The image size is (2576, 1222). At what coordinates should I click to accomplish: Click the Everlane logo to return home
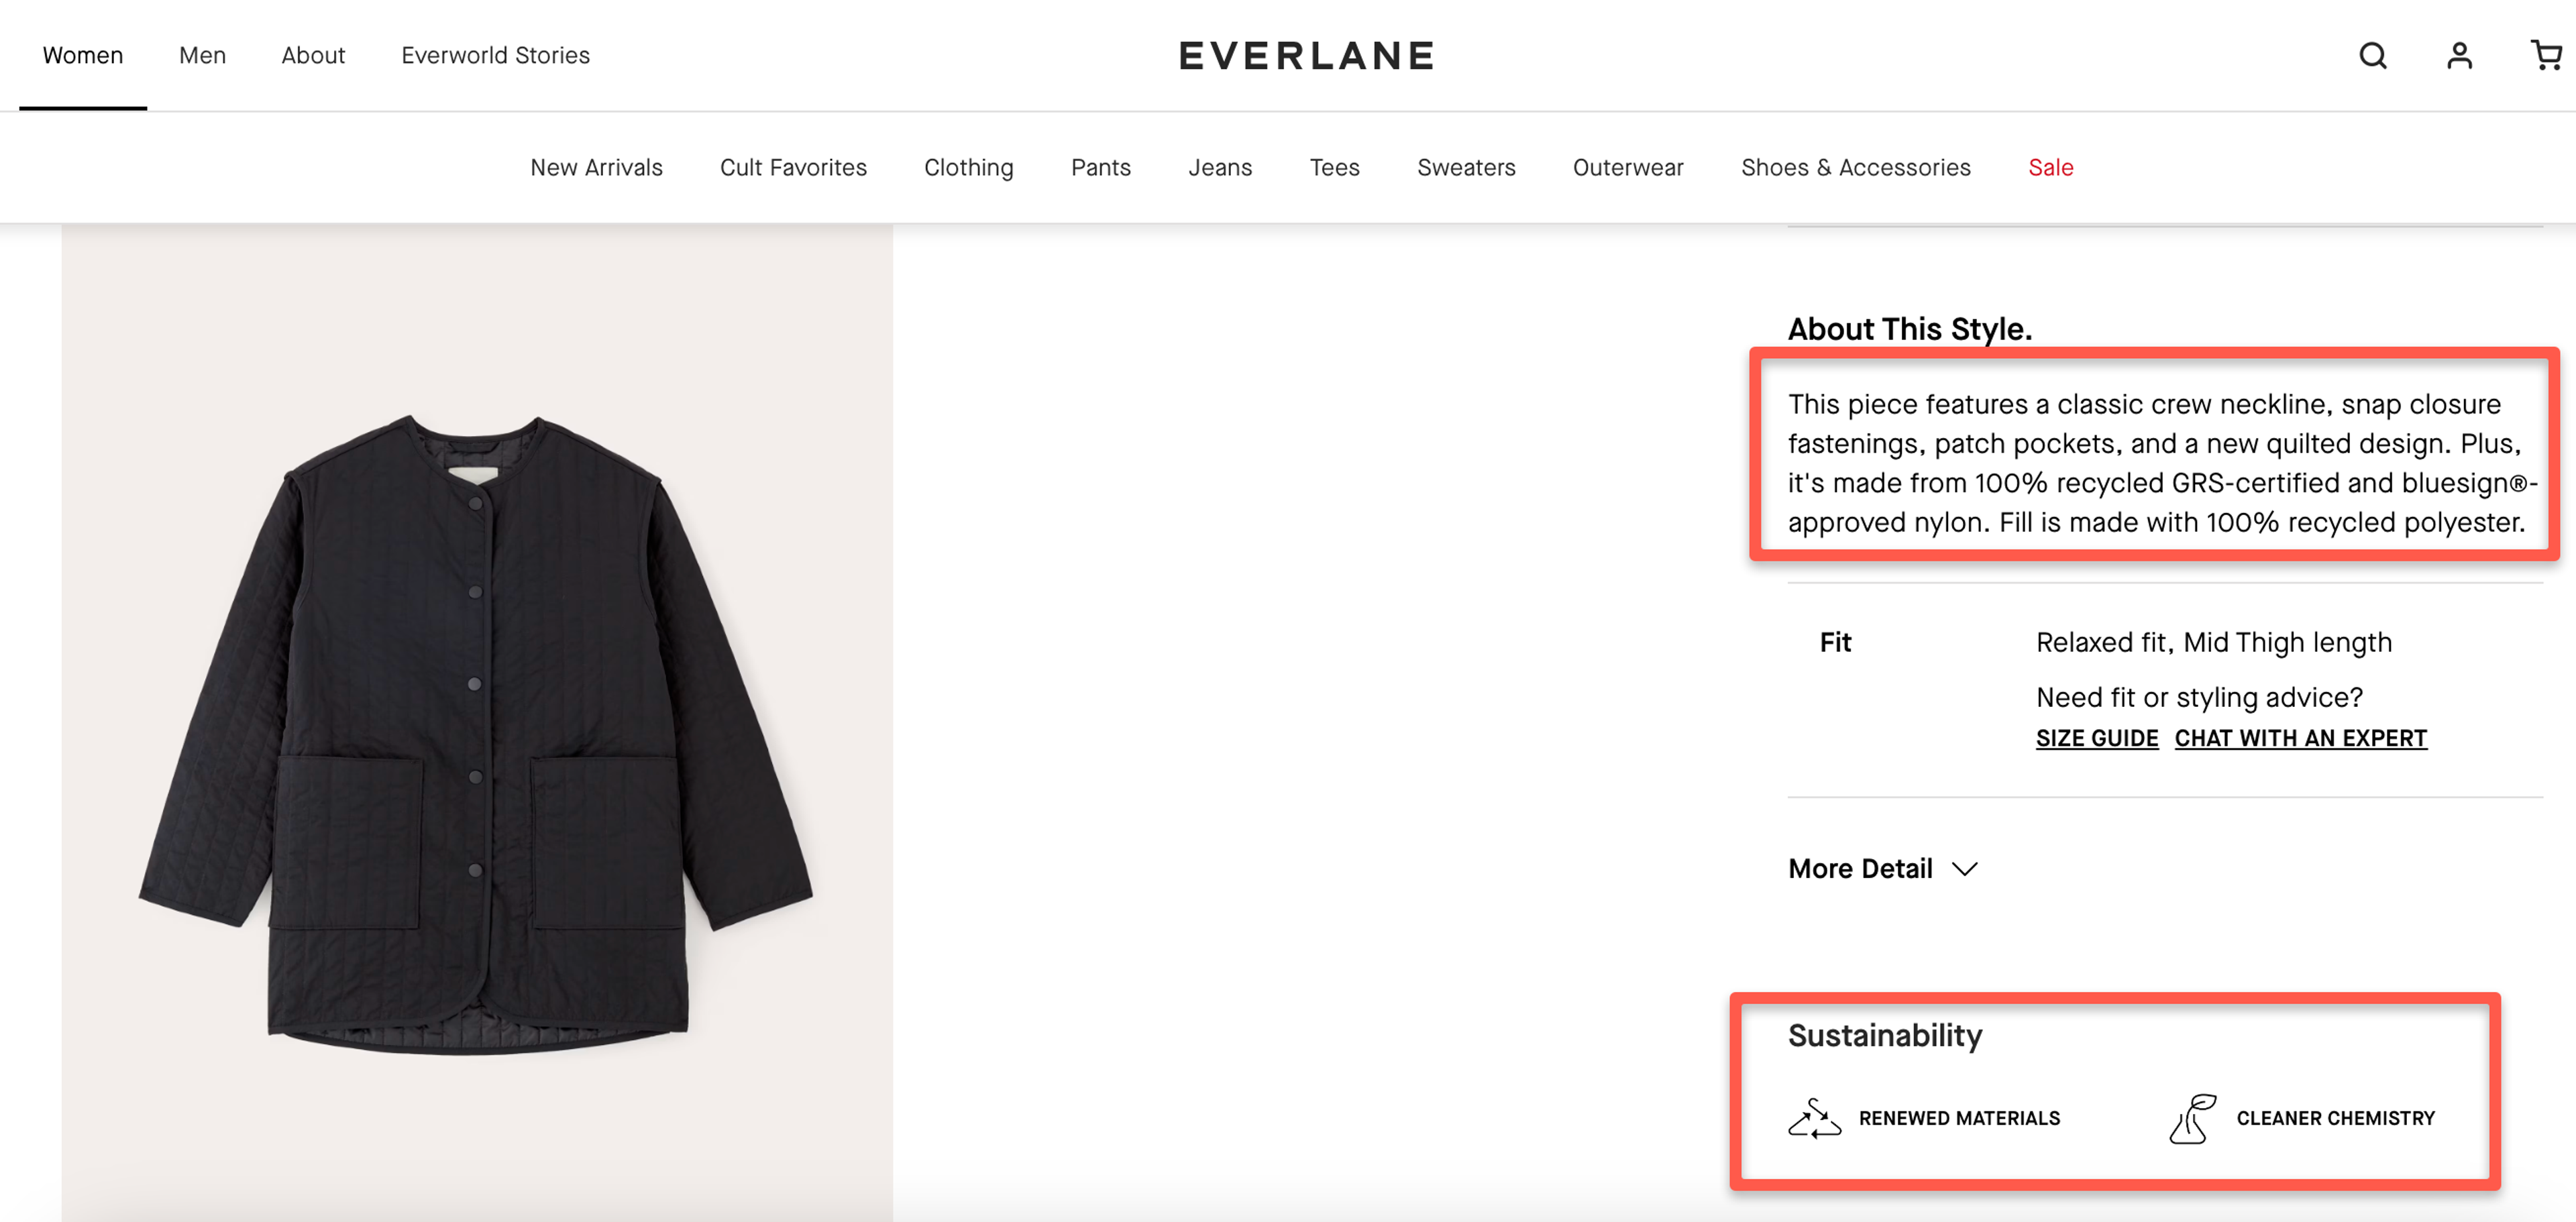(1306, 55)
